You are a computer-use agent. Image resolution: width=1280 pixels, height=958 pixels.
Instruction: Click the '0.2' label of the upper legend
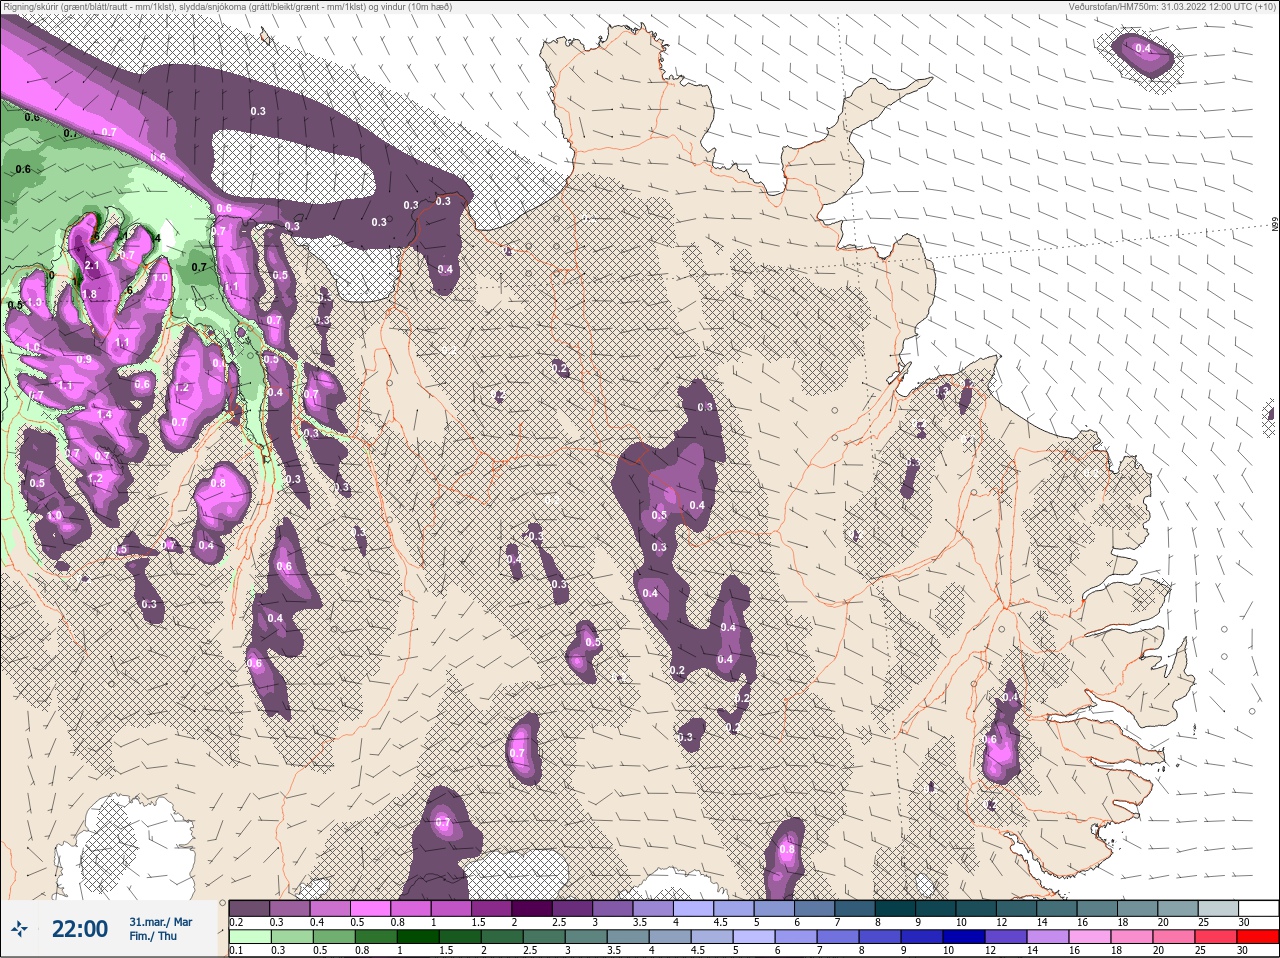[x=236, y=922]
